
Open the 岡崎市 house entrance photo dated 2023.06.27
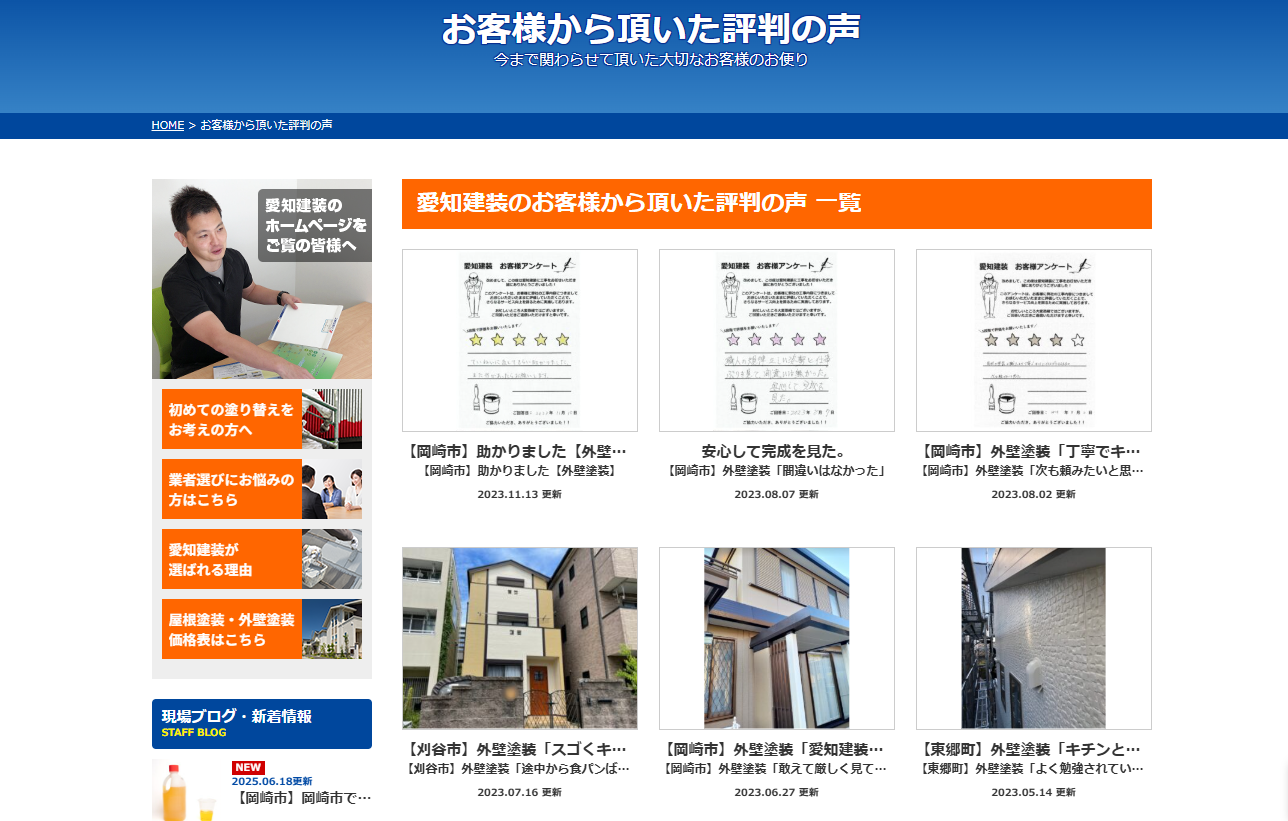coord(777,638)
